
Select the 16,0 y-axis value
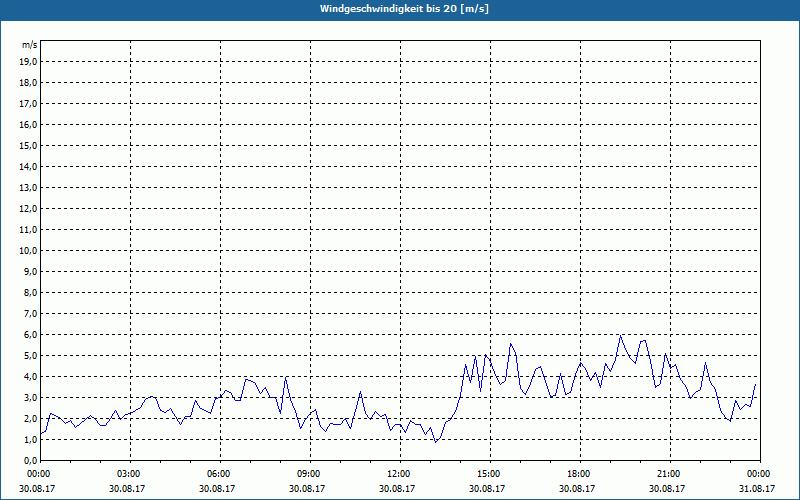pos(29,124)
